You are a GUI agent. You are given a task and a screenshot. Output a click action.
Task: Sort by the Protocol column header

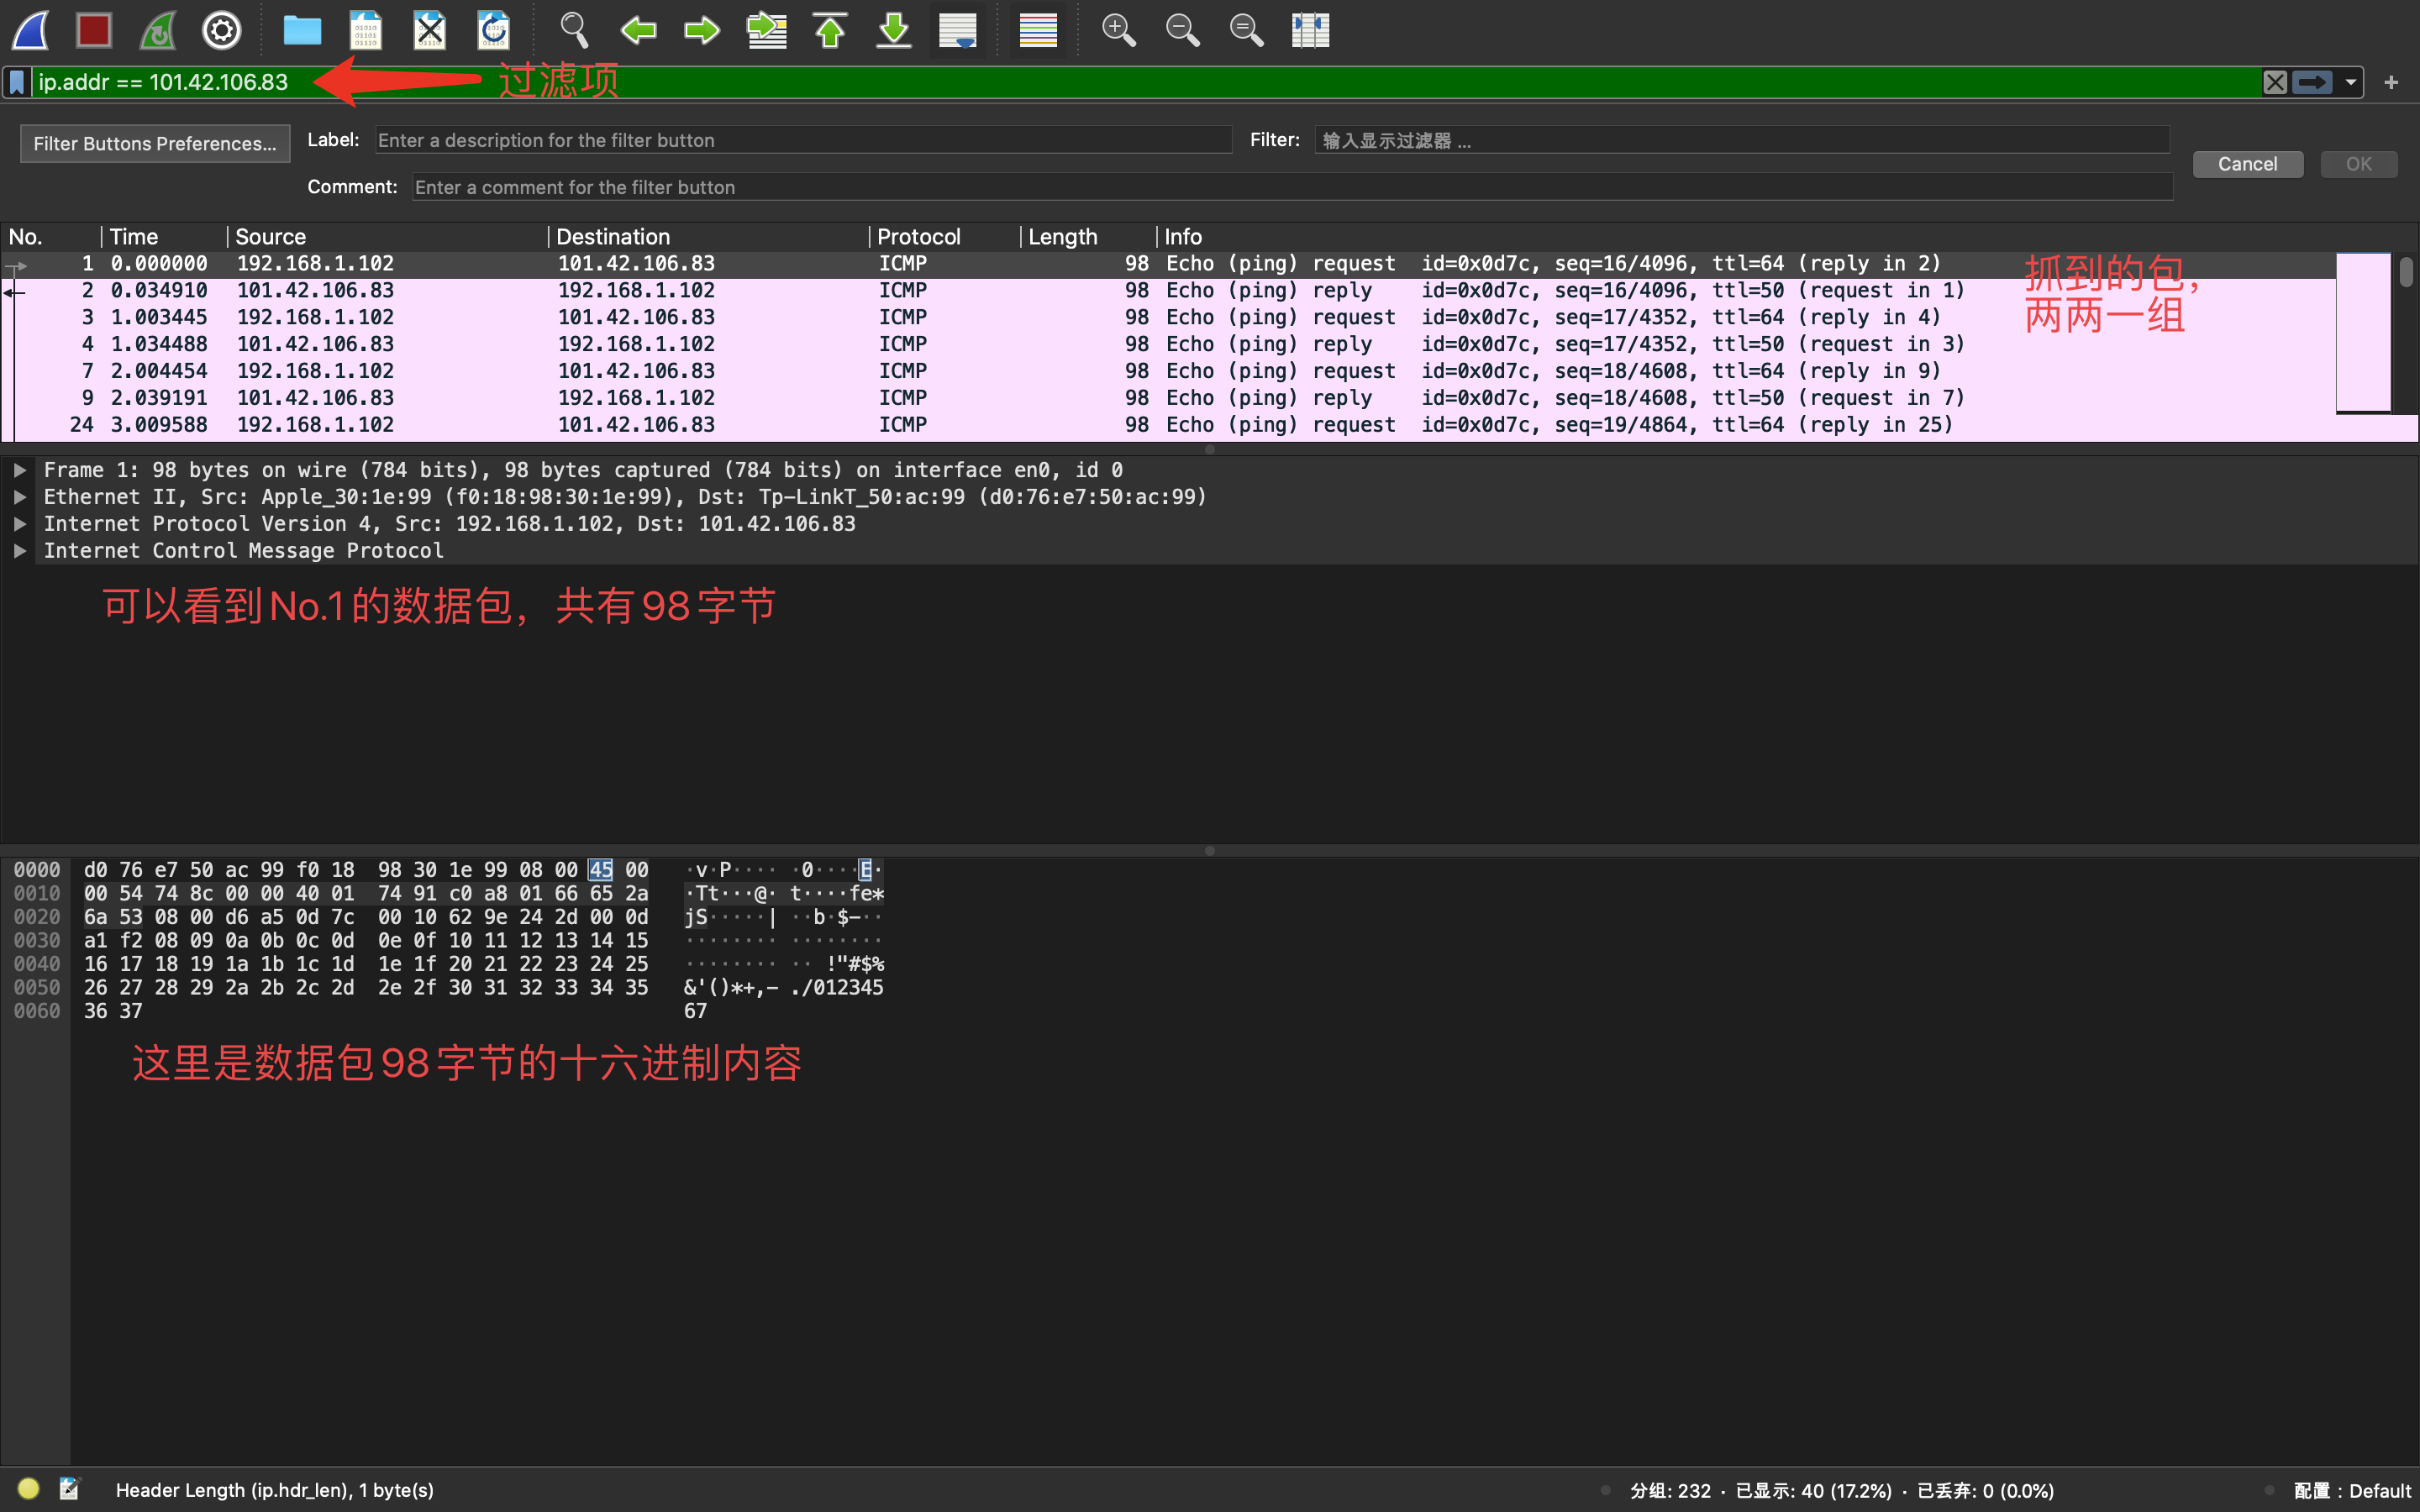tap(944, 237)
